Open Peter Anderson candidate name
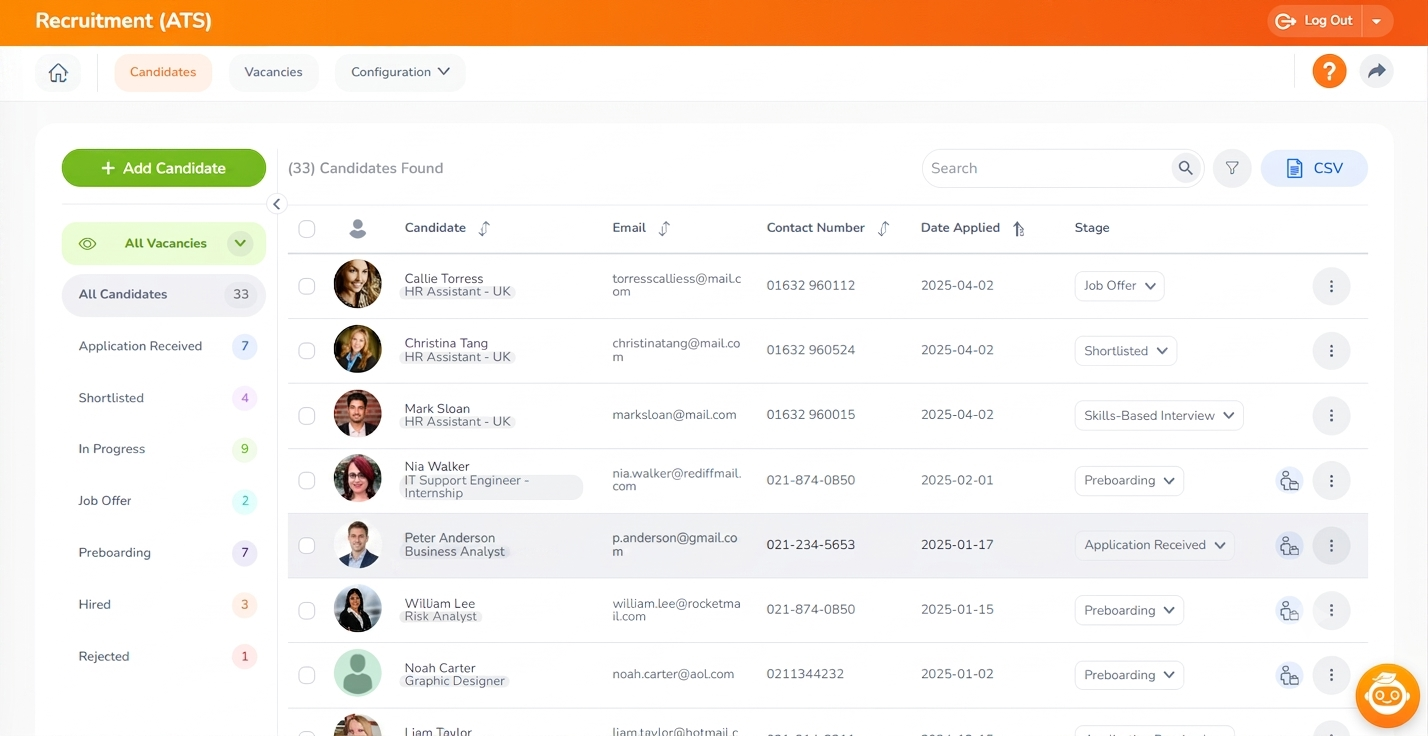The width and height of the screenshot is (1428, 736). [450, 538]
